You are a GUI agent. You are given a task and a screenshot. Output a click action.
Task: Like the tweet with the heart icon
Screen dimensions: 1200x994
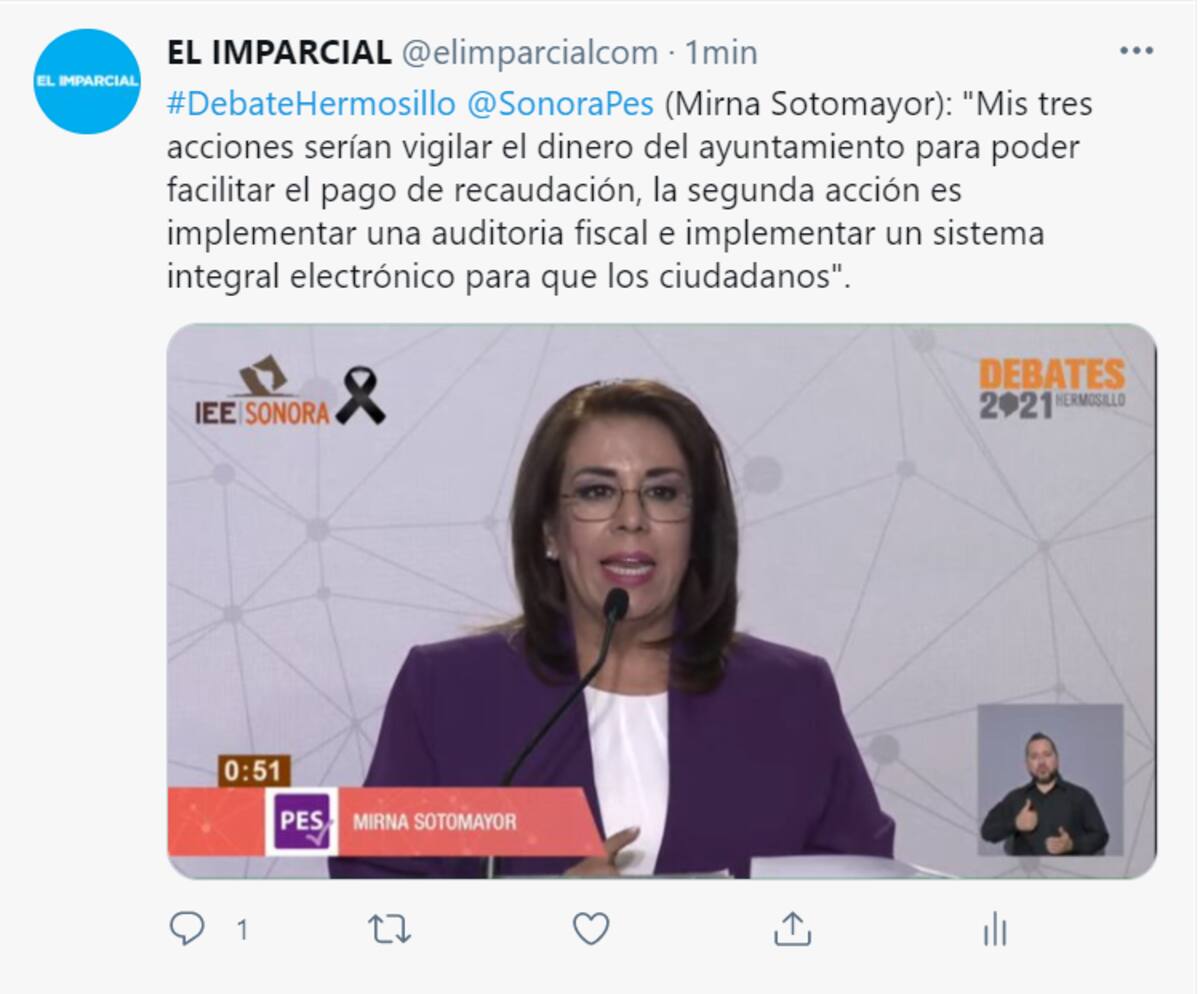tap(591, 930)
